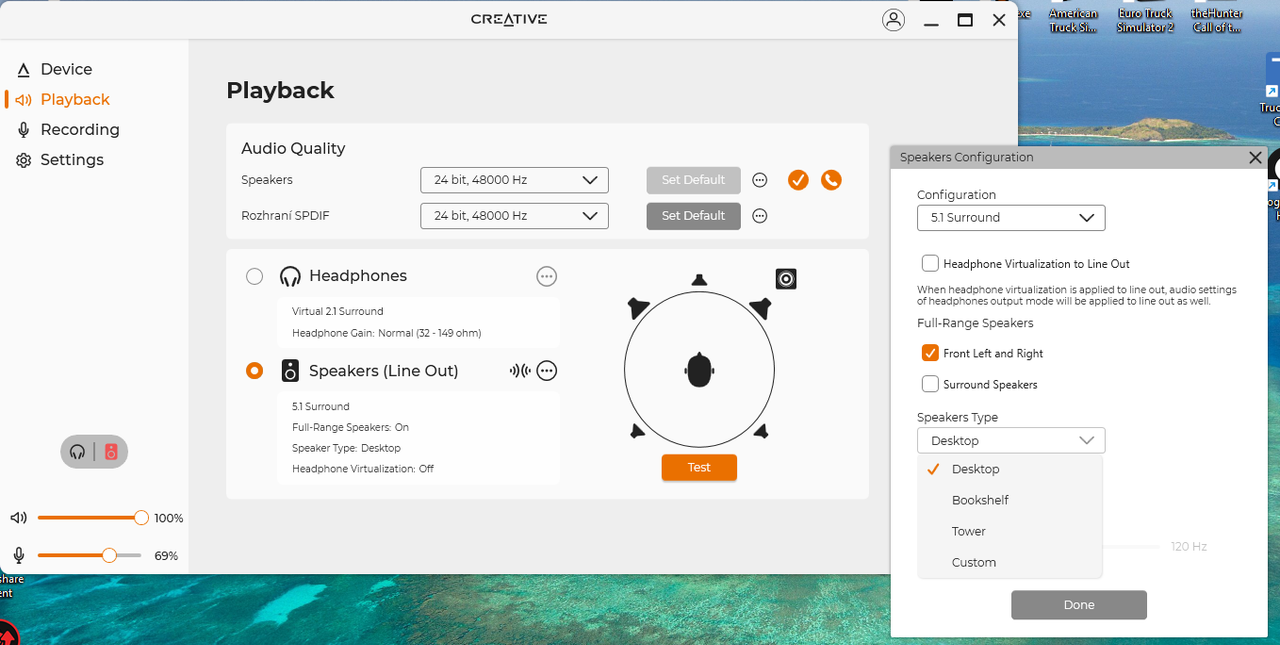Click the microphone icon beside Recording
The image size is (1280, 645).
24,130
